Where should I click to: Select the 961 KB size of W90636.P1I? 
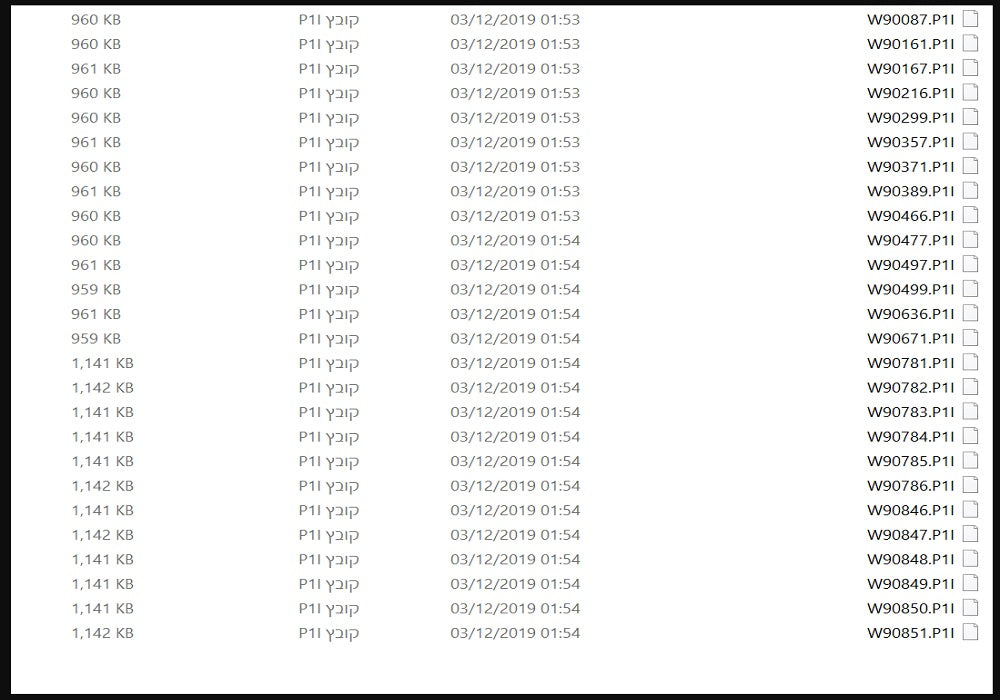(96, 314)
